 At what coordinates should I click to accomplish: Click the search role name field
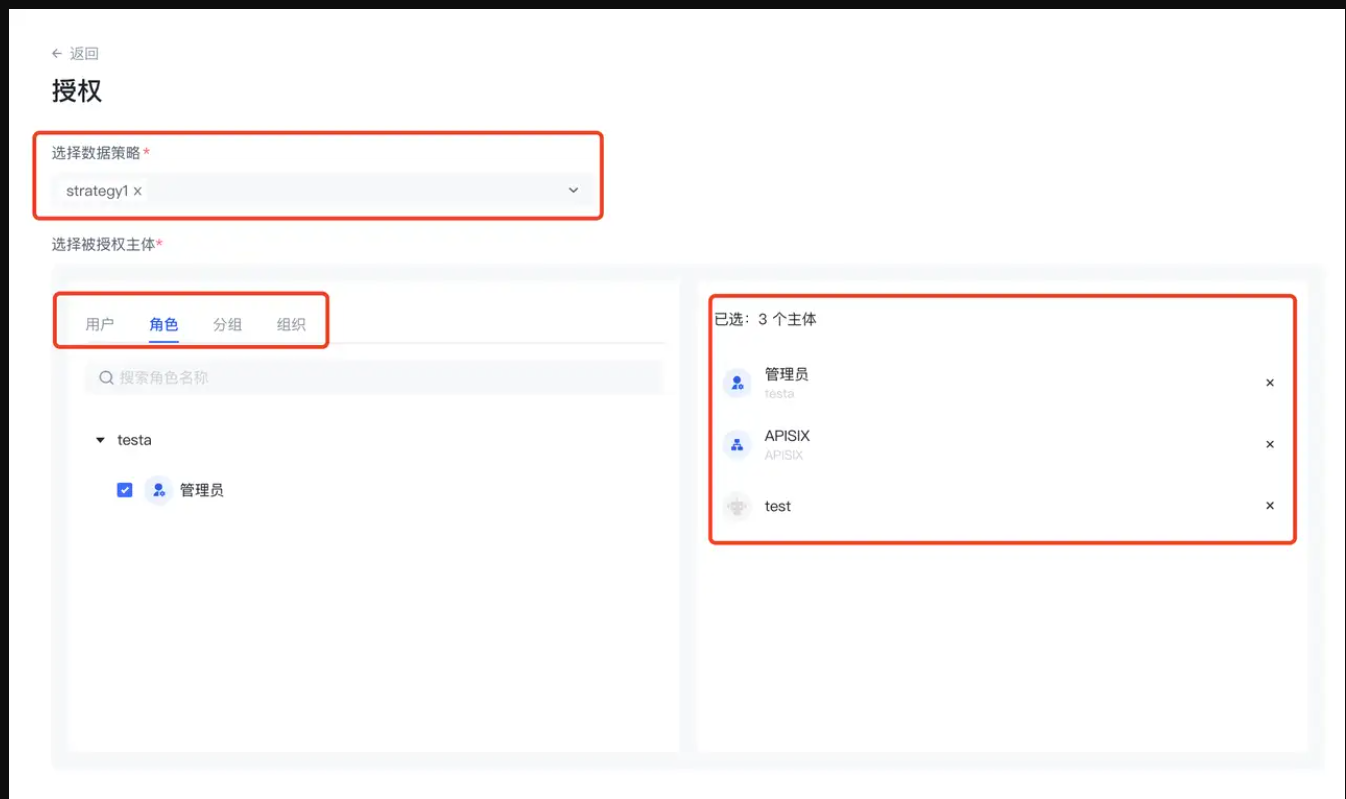[x=380, y=378]
